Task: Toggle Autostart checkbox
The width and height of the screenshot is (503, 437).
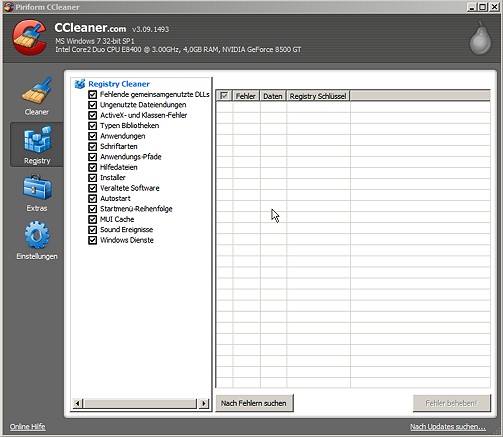Action: click(92, 198)
